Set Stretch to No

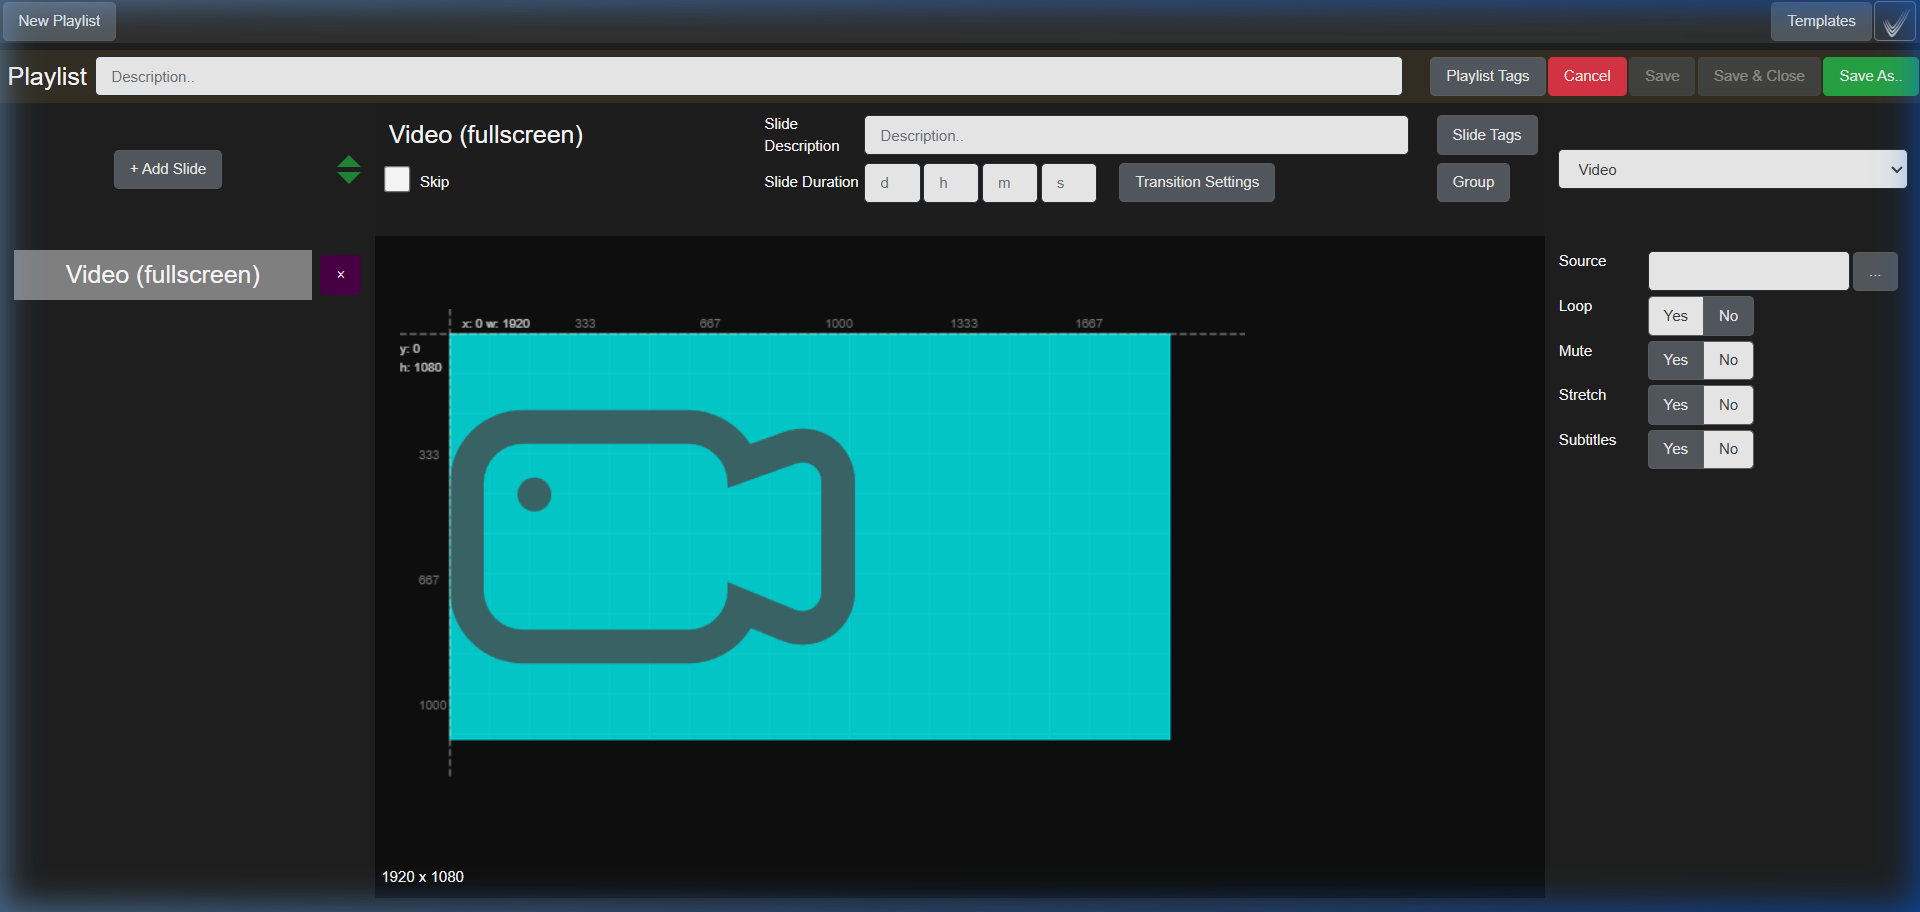(x=1728, y=405)
